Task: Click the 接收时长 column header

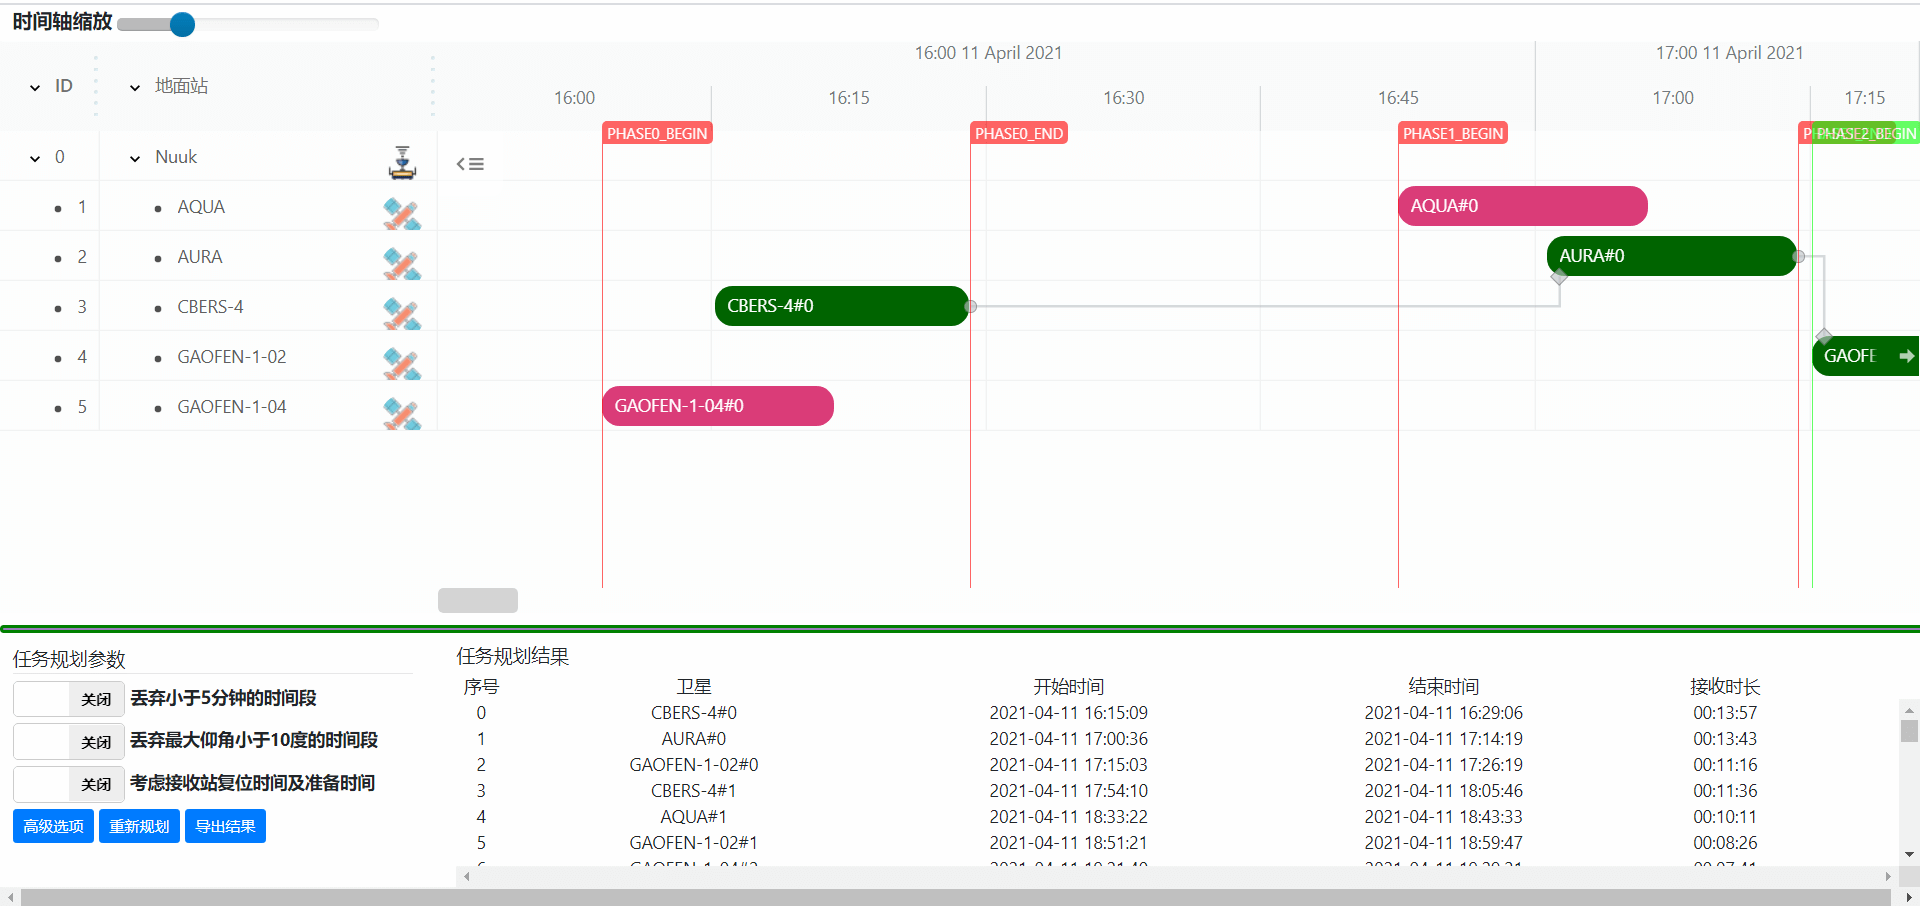Action: click(x=1725, y=686)
